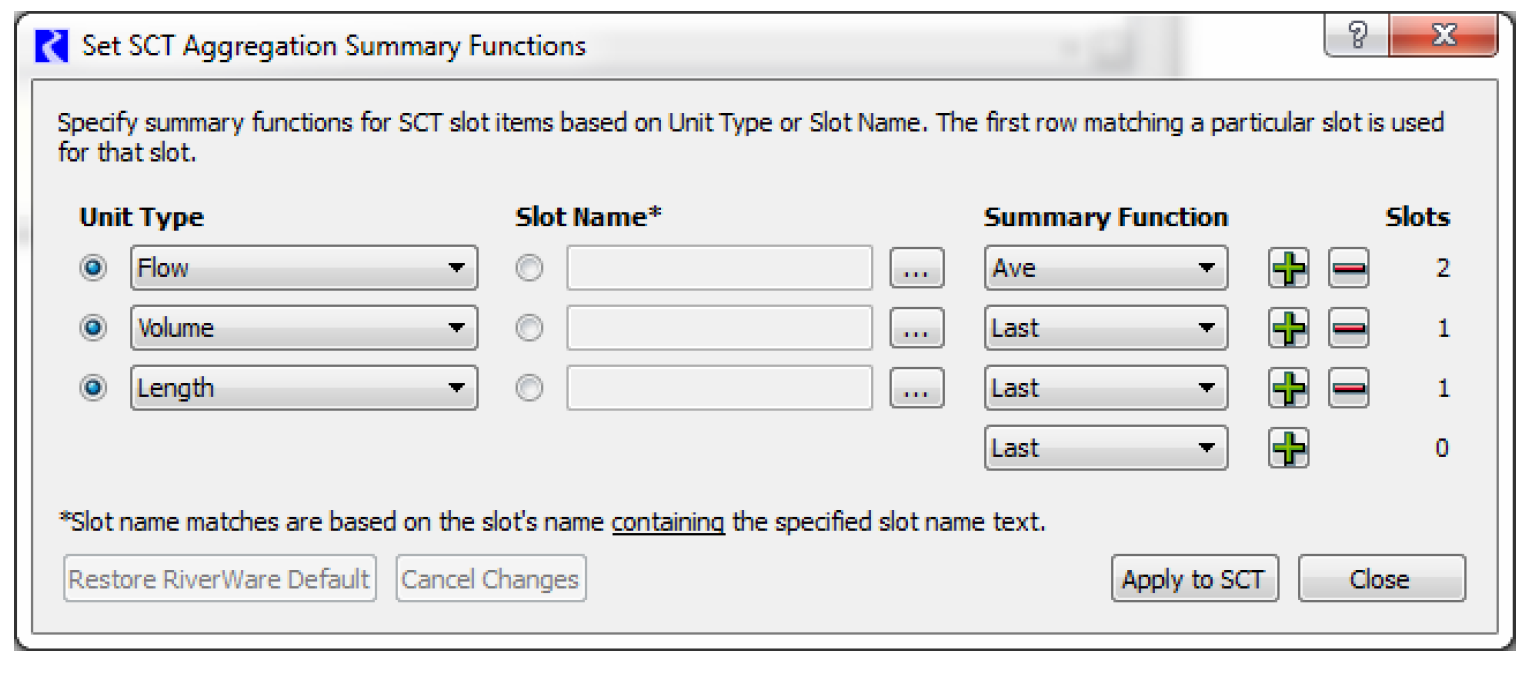Click the slot browse ellipsis button in Length row
The width and height of the screenshot is (1525, 673).
pos(917,388)
